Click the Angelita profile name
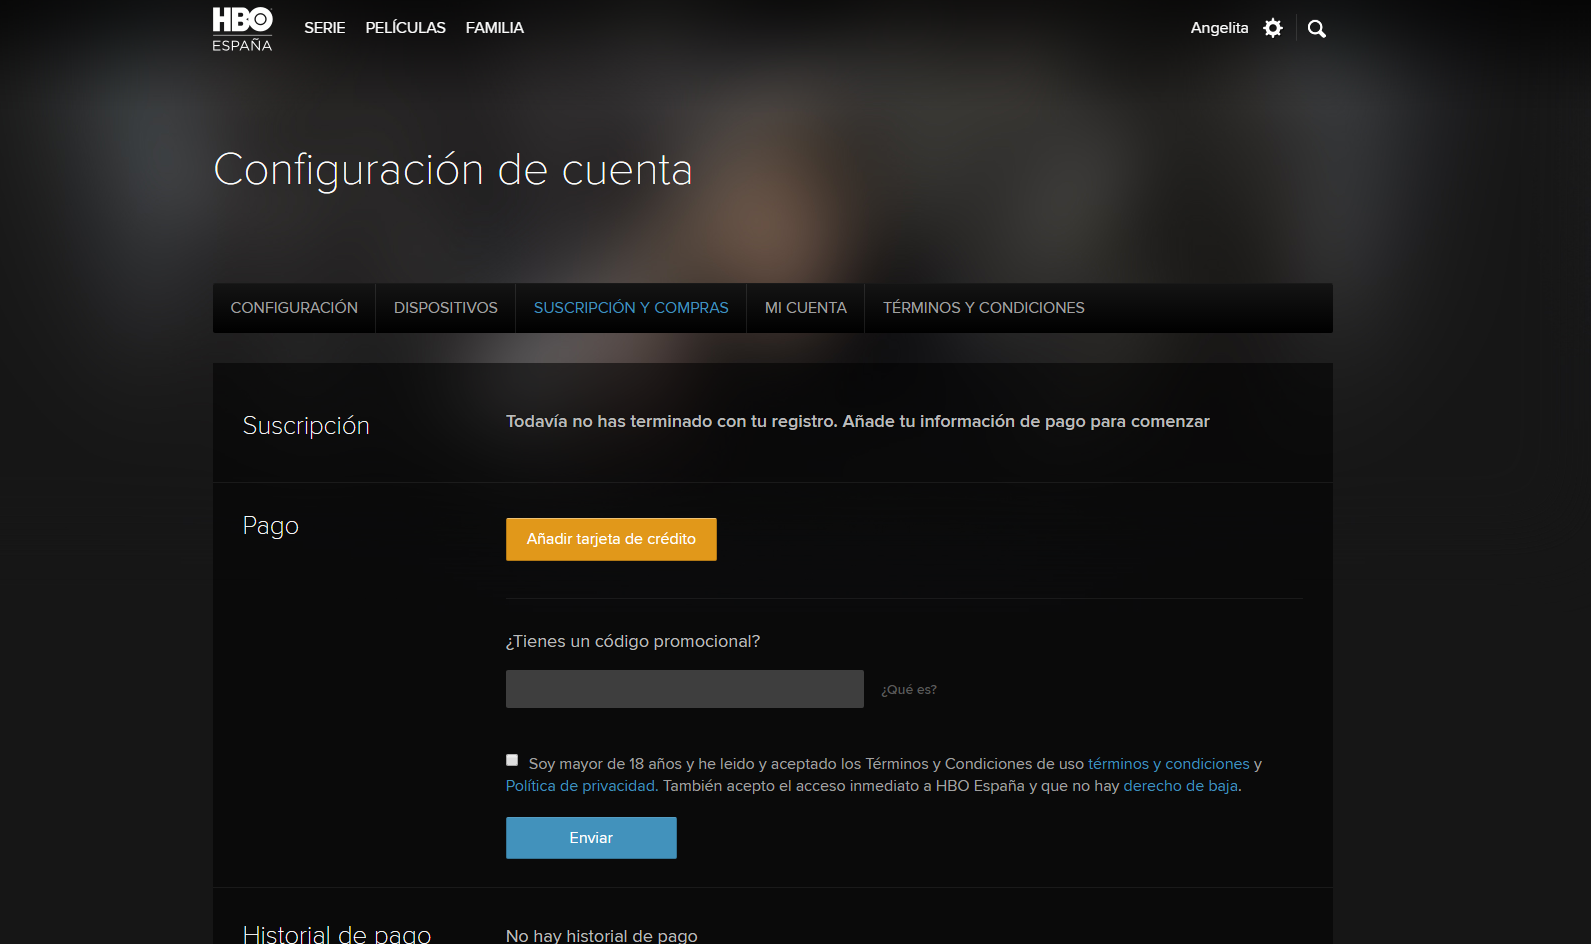The image size is (1591, 944). (1219, 28)
